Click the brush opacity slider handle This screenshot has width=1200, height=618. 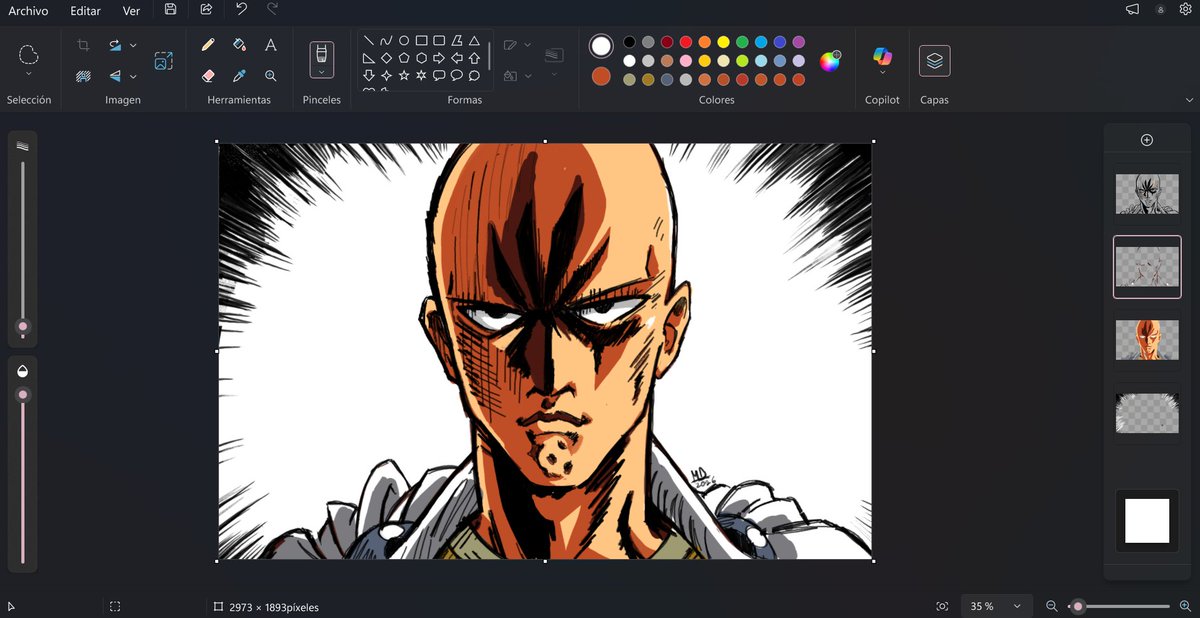pos(23,395)
